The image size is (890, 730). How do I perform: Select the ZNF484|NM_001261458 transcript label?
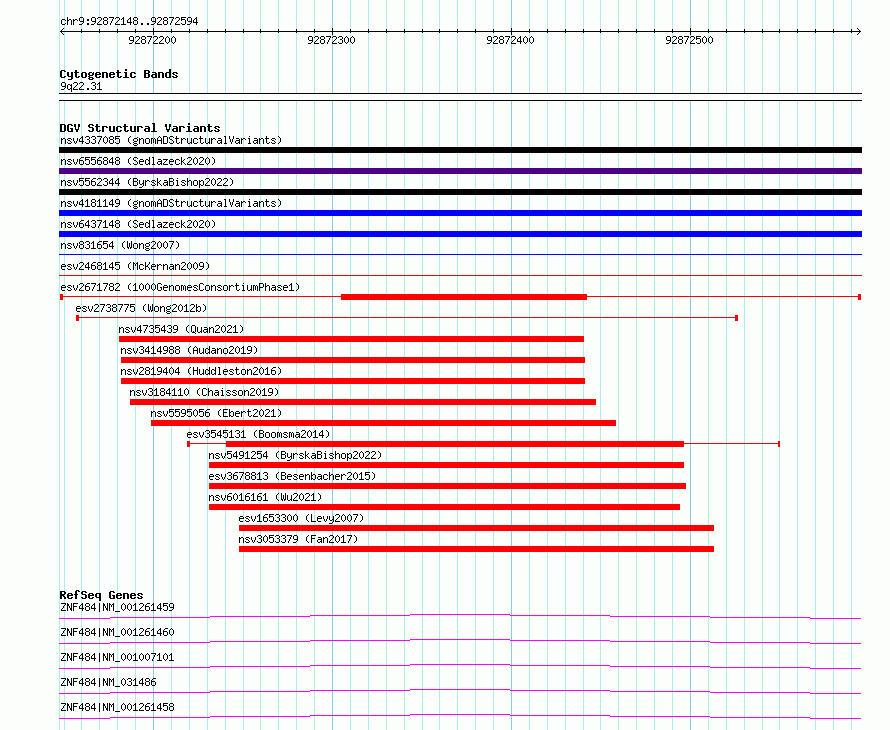(117, 707)
